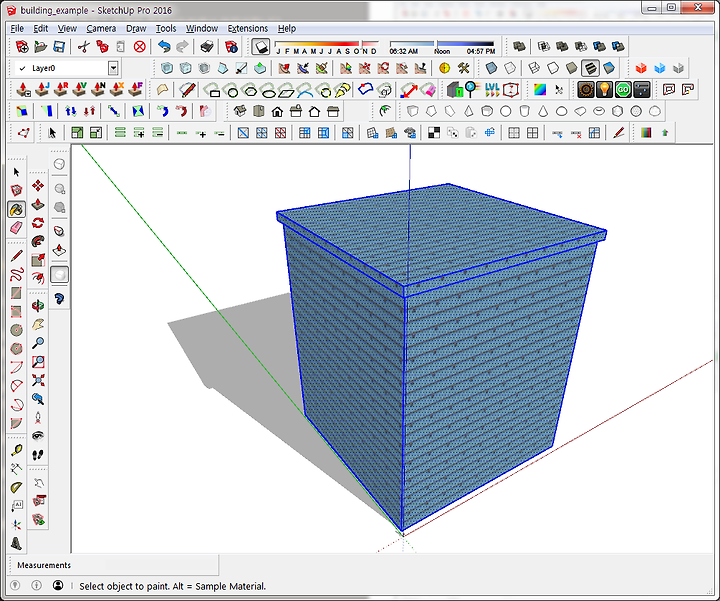Open the Camera menu
720x601 pixels.
(101, 28)
